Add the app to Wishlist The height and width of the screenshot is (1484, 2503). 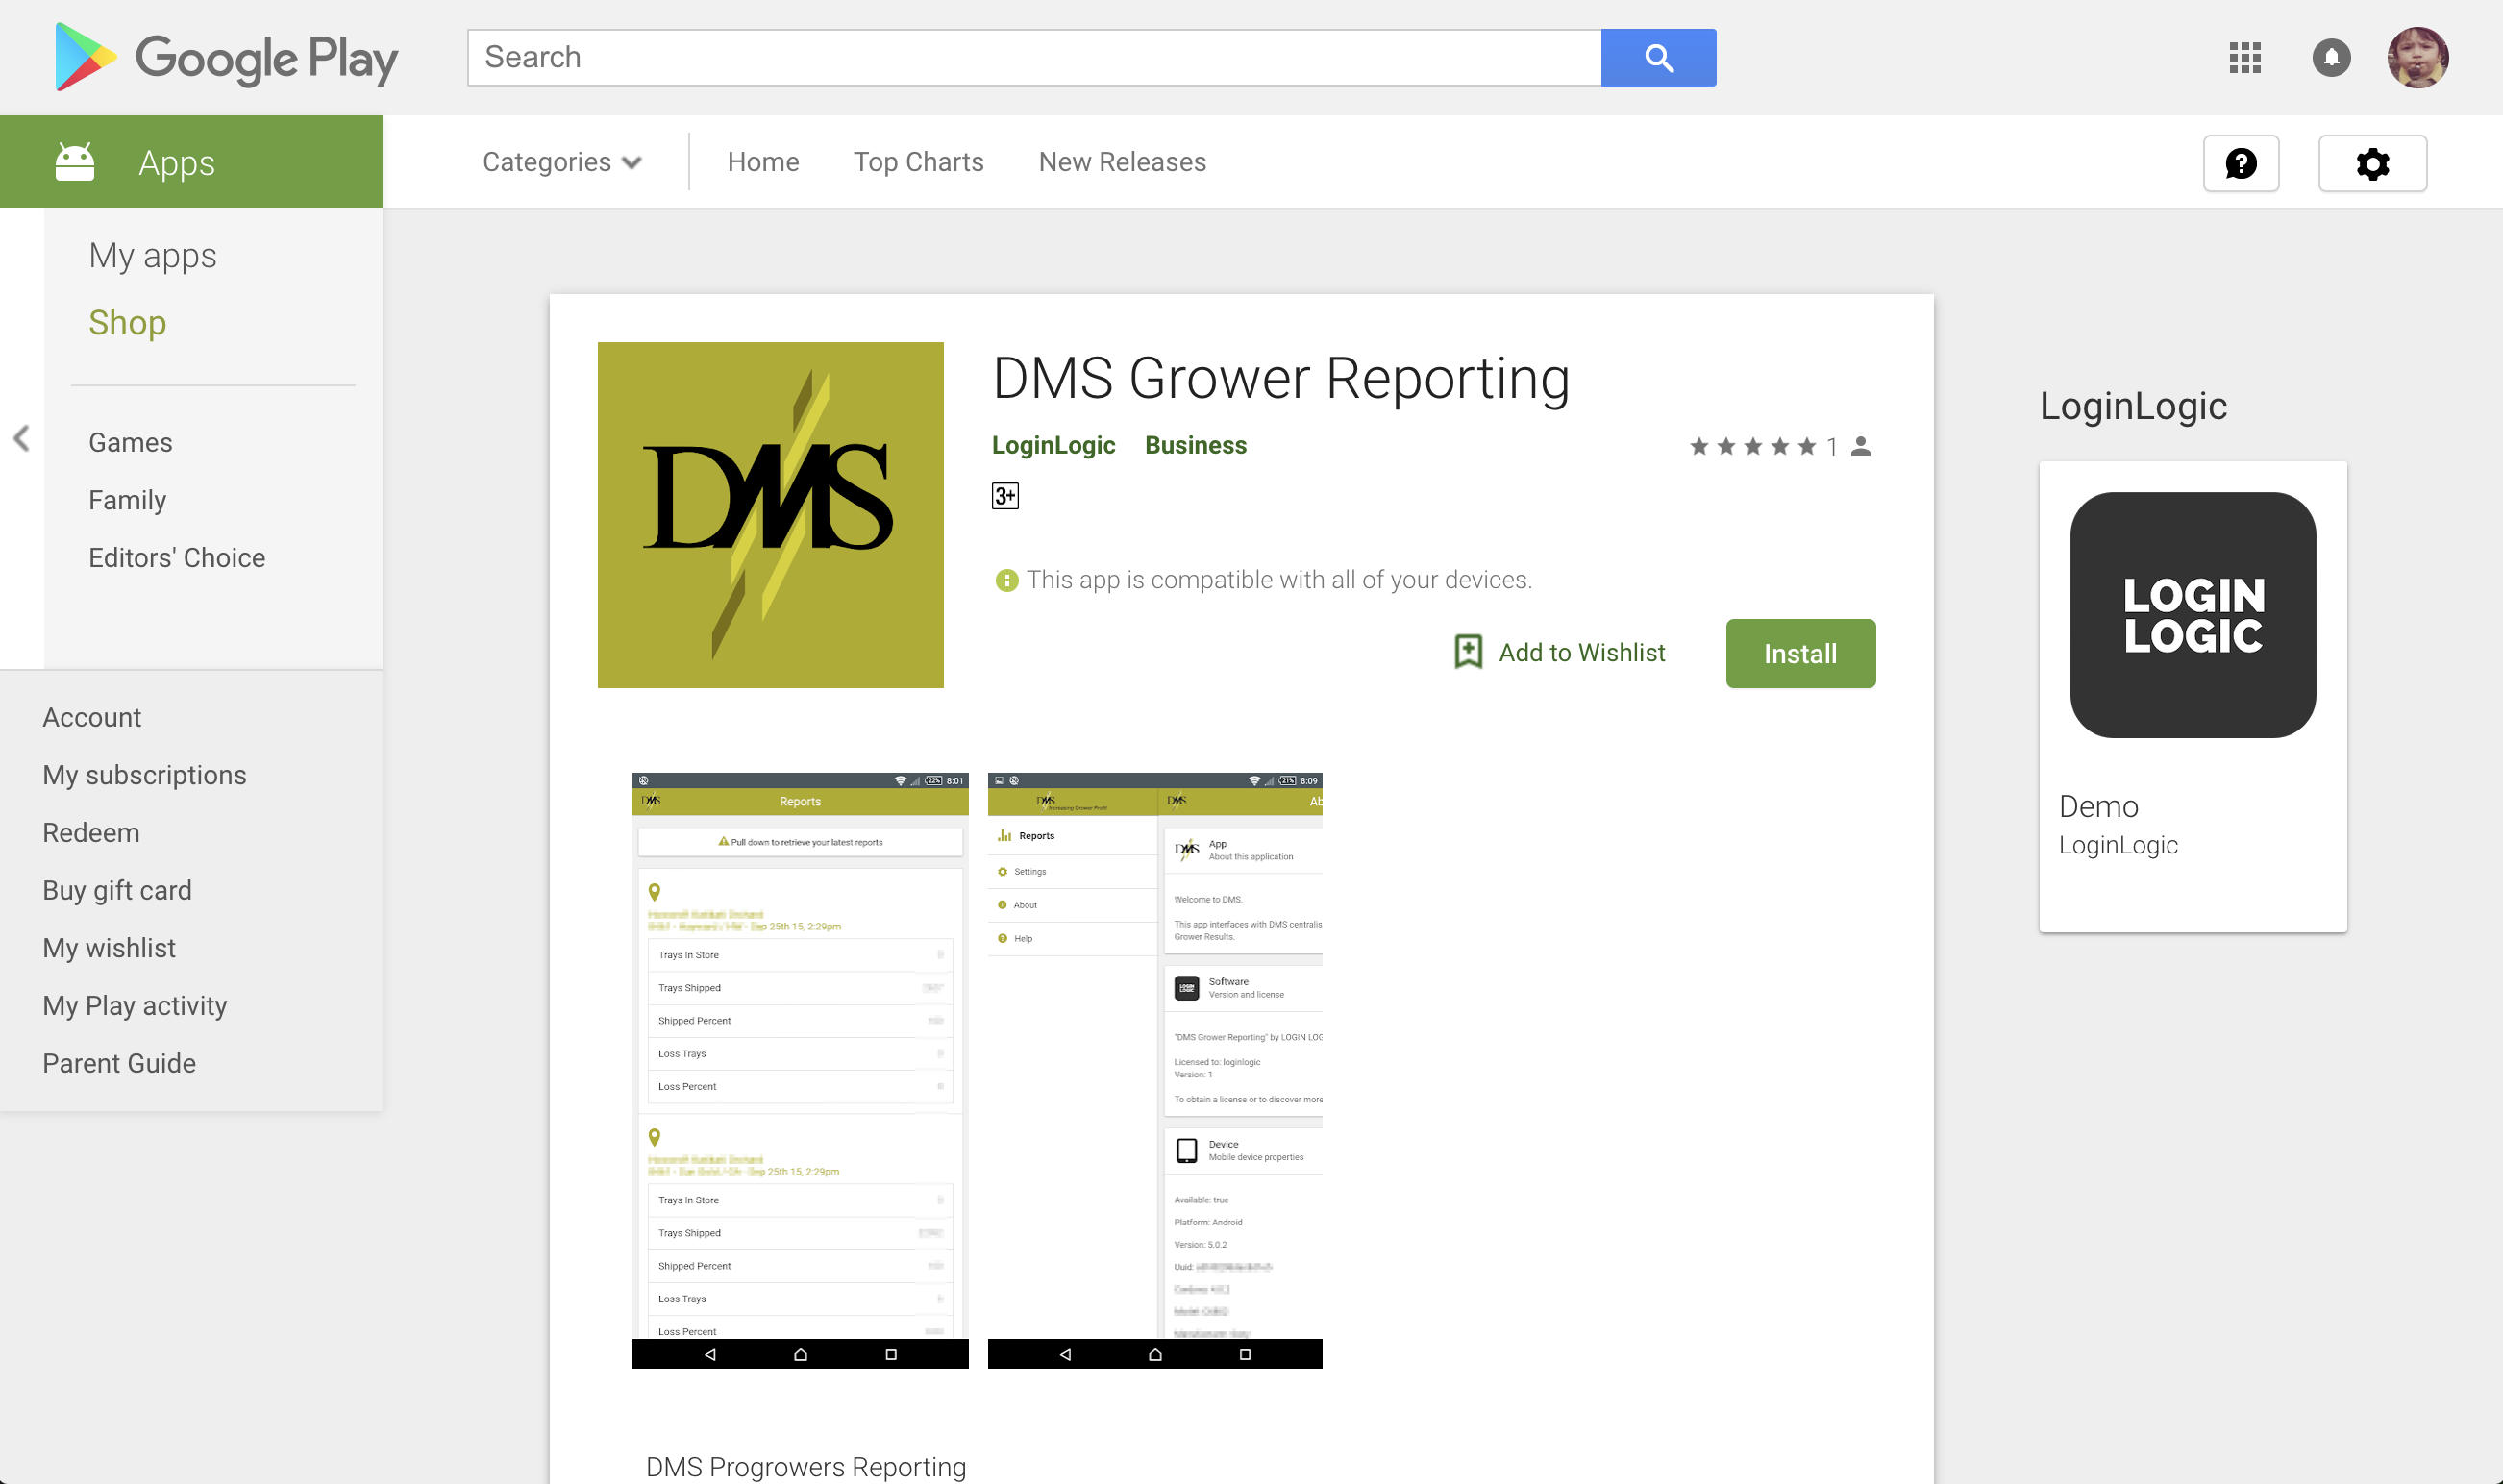[1559, 653]
